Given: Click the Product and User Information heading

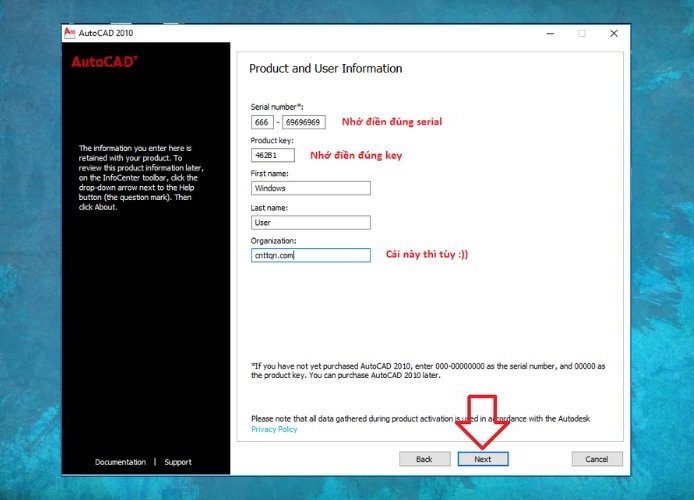Looking at the screenshot, I should coord(325,69).
